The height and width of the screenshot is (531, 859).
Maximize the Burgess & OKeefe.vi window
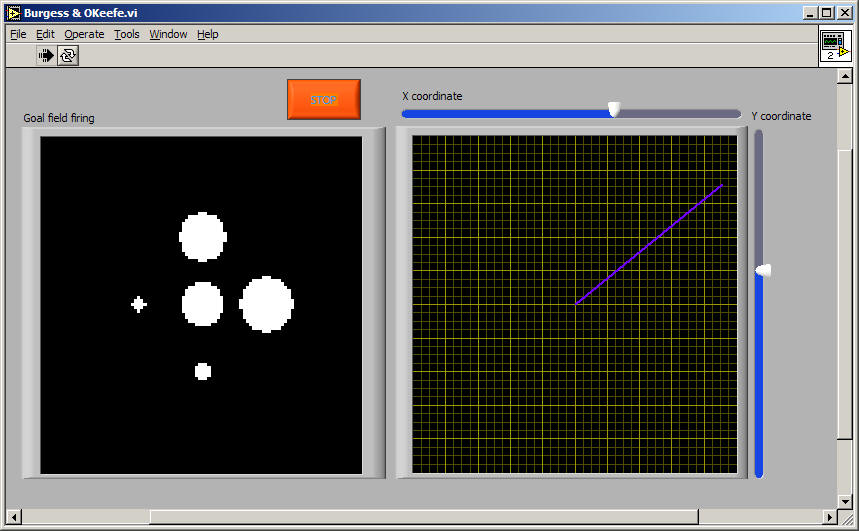tap(827, 13)
